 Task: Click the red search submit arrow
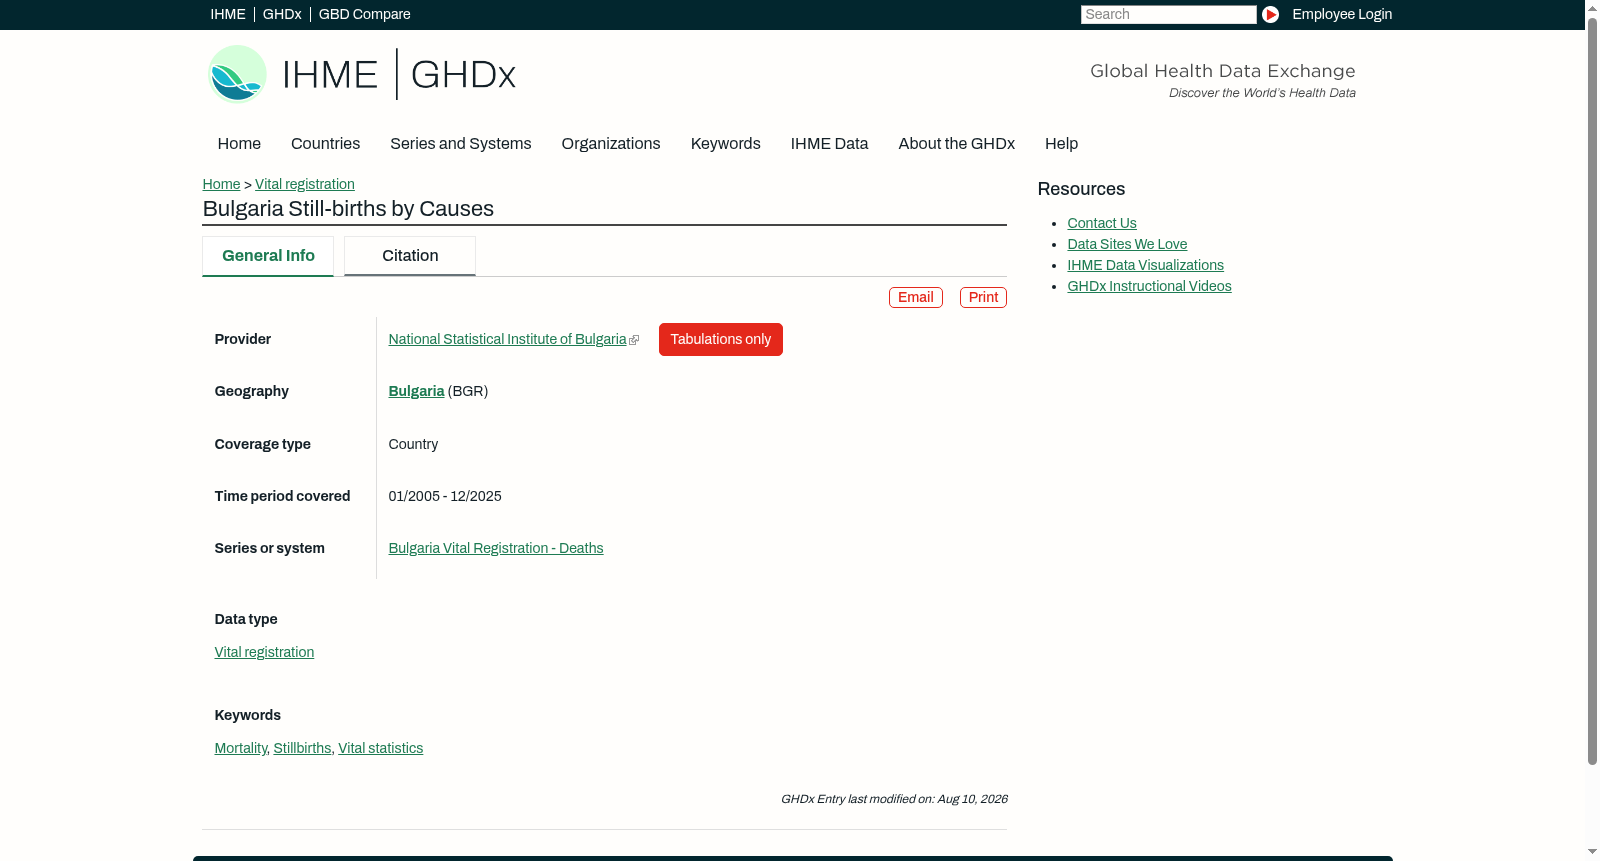1270,14
